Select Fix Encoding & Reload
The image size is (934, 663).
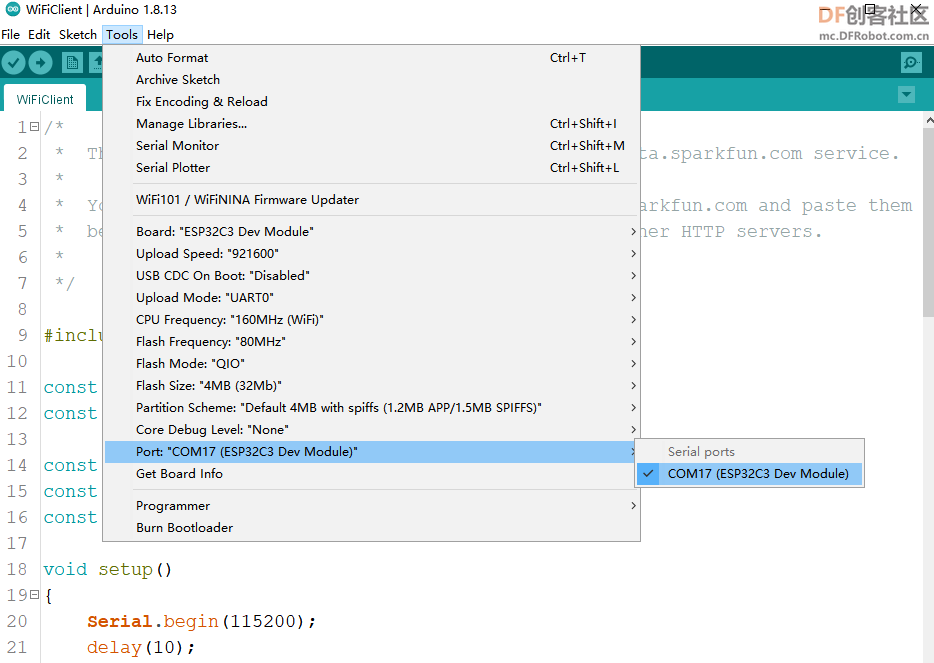pyautogui.click(x=371, y=102)
